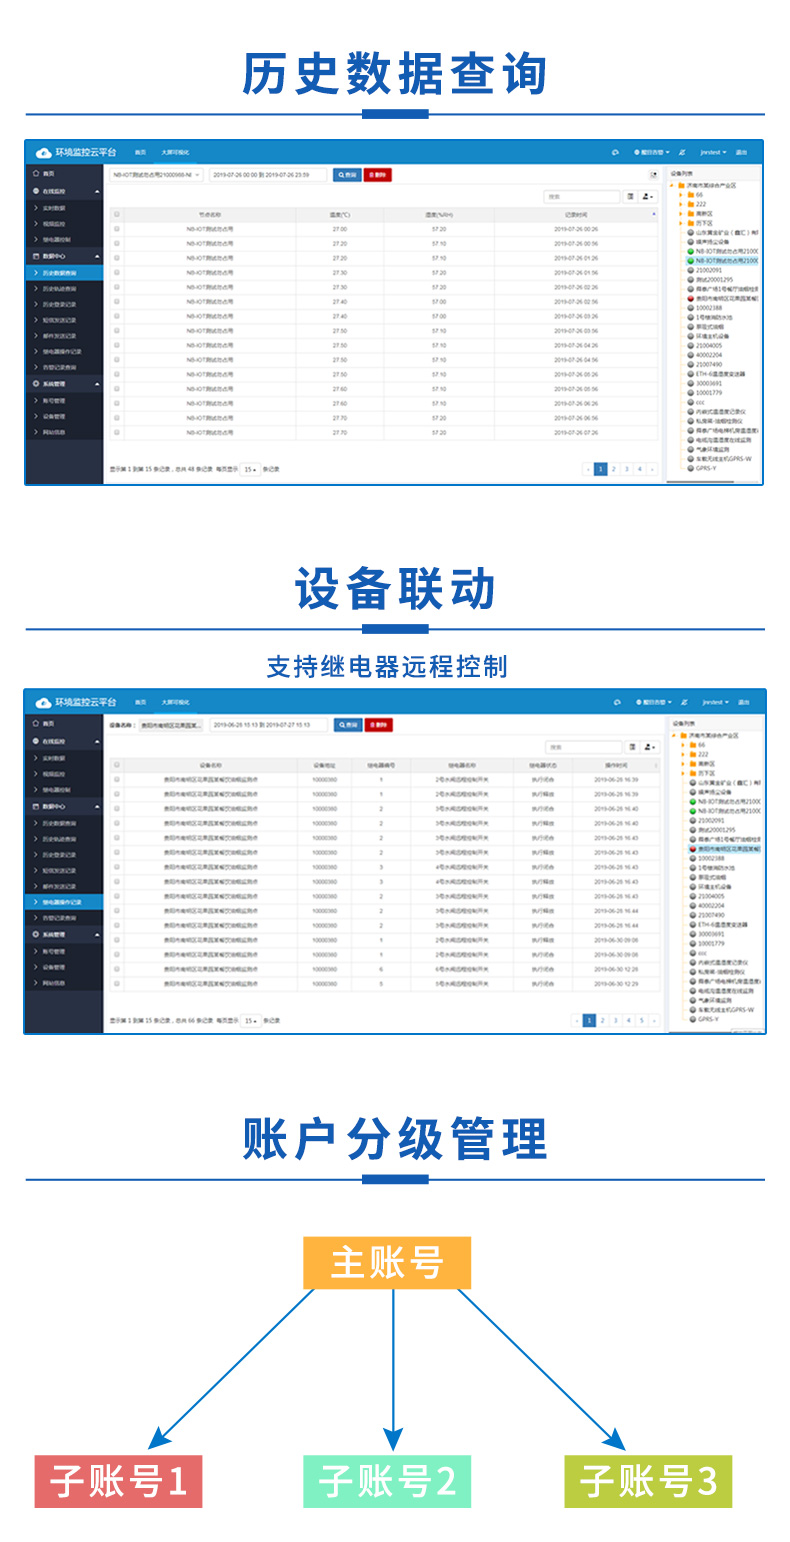Click column view icon above the 记录时间 column

tap(631, 197)
